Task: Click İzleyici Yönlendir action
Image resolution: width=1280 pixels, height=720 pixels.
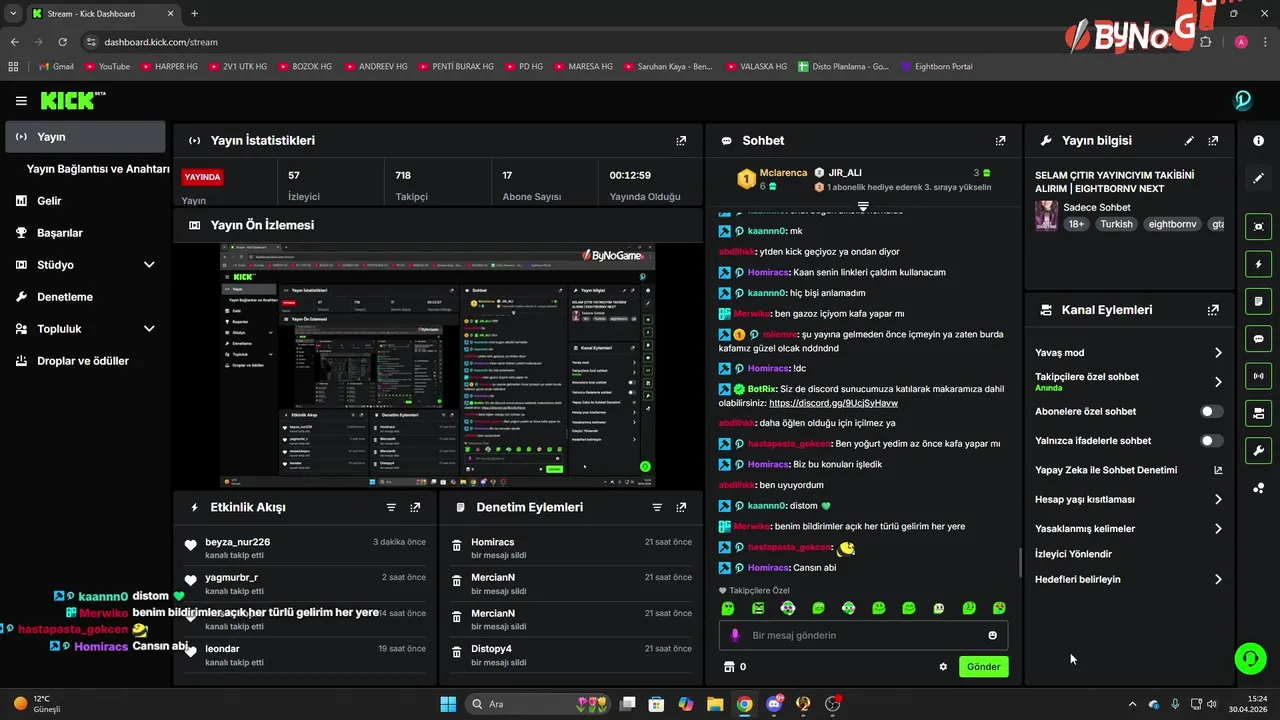Action: click(1073, 554)
